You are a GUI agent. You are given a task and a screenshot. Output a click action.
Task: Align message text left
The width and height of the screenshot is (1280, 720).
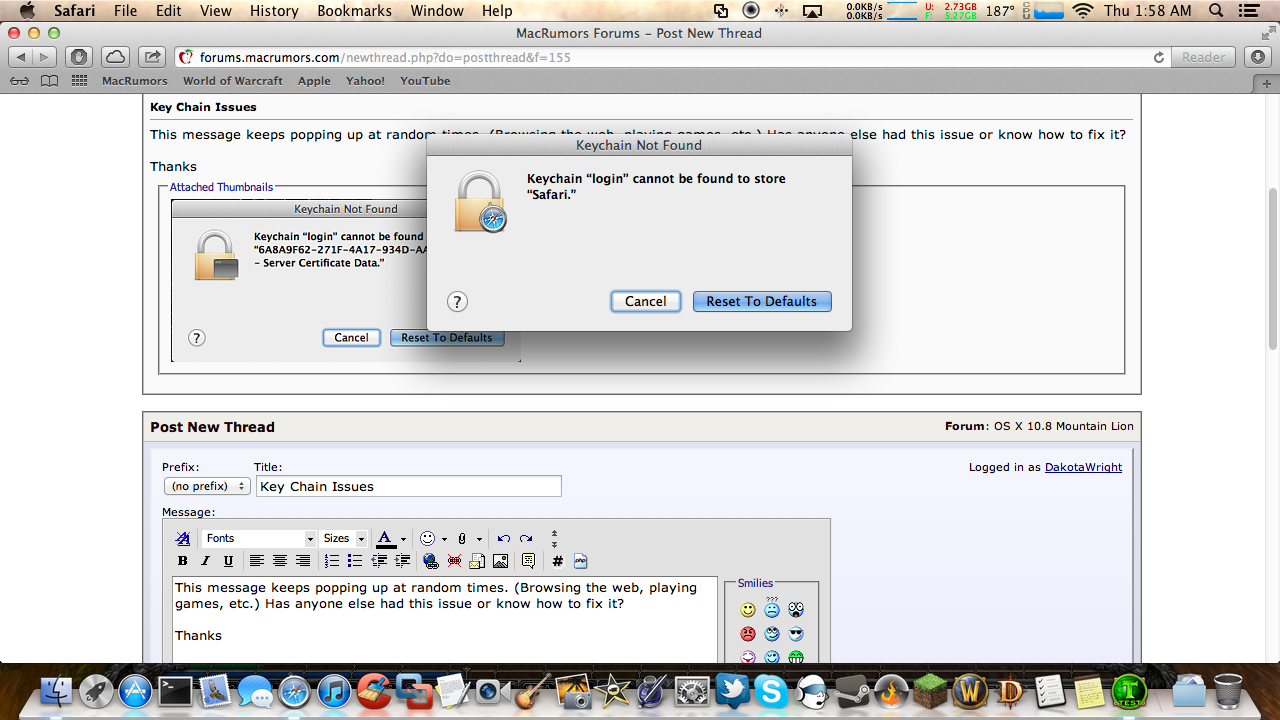tap(257, 561)
